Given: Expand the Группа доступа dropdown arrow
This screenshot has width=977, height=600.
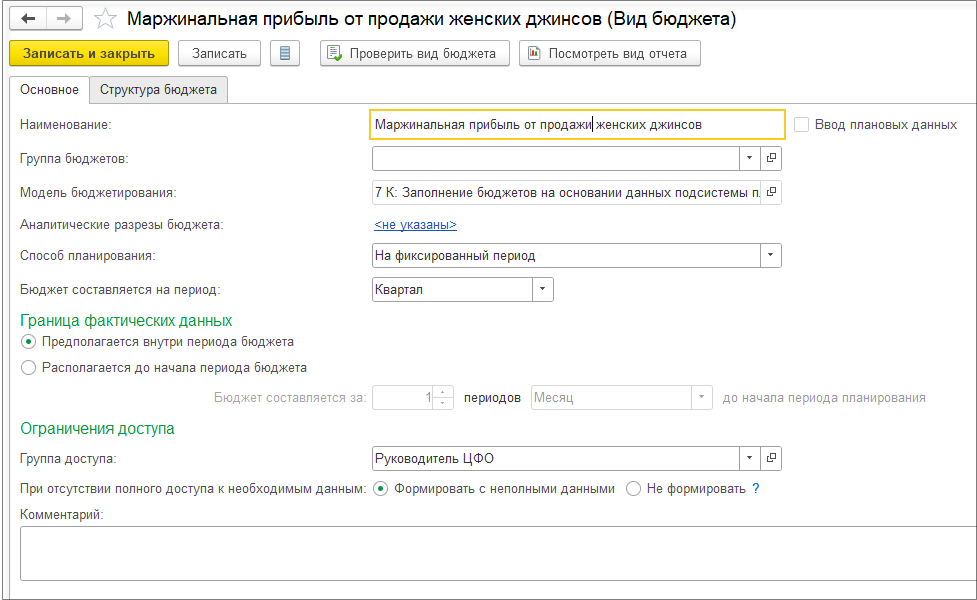Looking at the screenshot, I should click(750, 459).
